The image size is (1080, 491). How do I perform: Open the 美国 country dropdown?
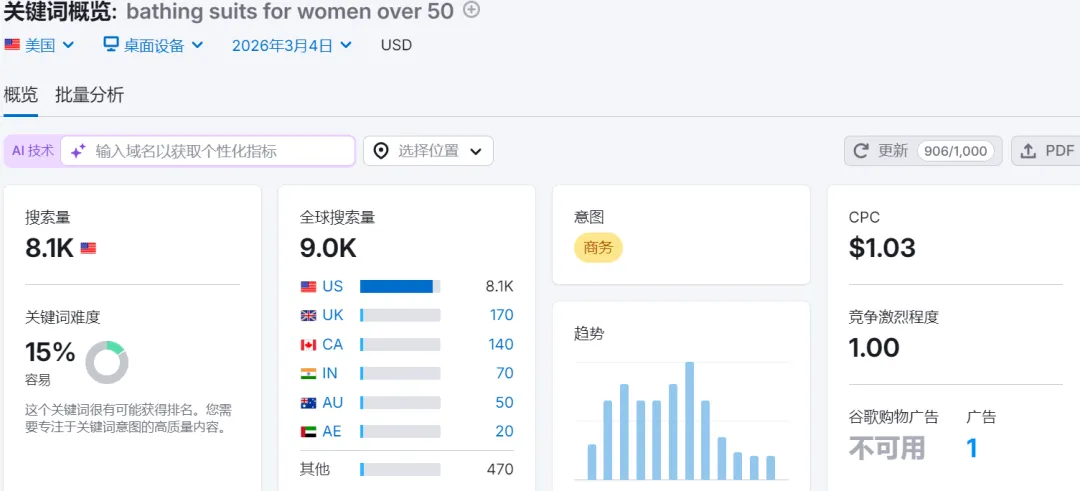40,45
